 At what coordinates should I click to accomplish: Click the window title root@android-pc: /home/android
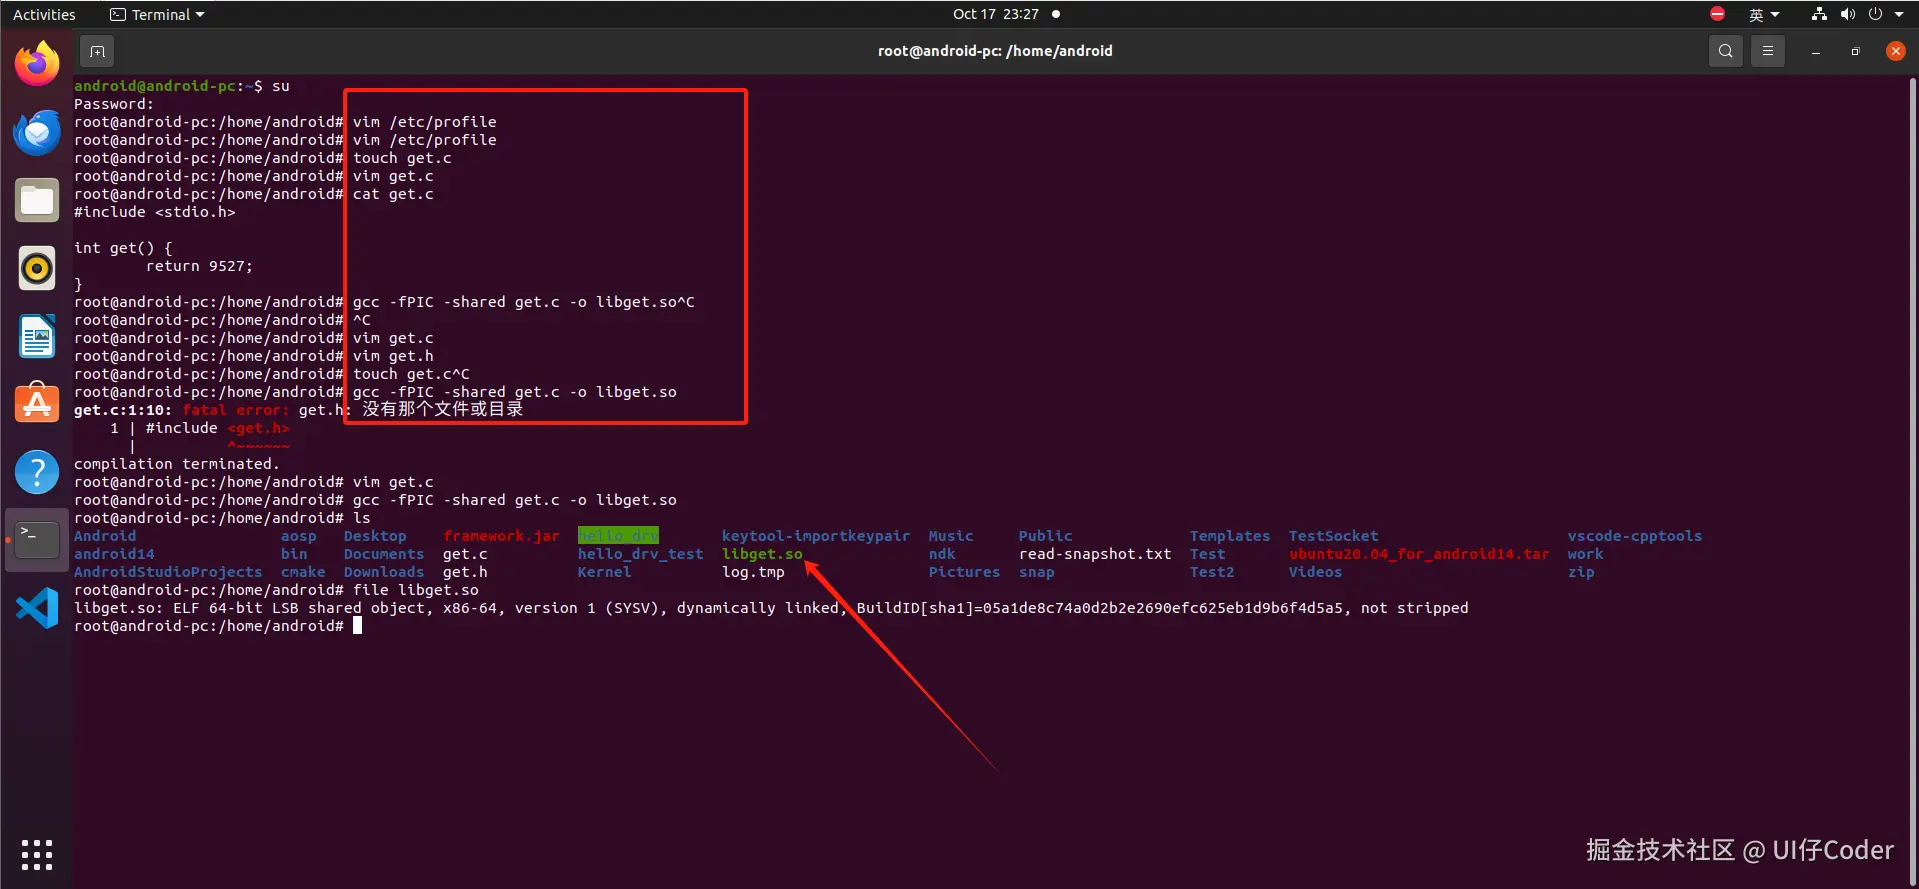pyautogui.click(x=995, y=51)
